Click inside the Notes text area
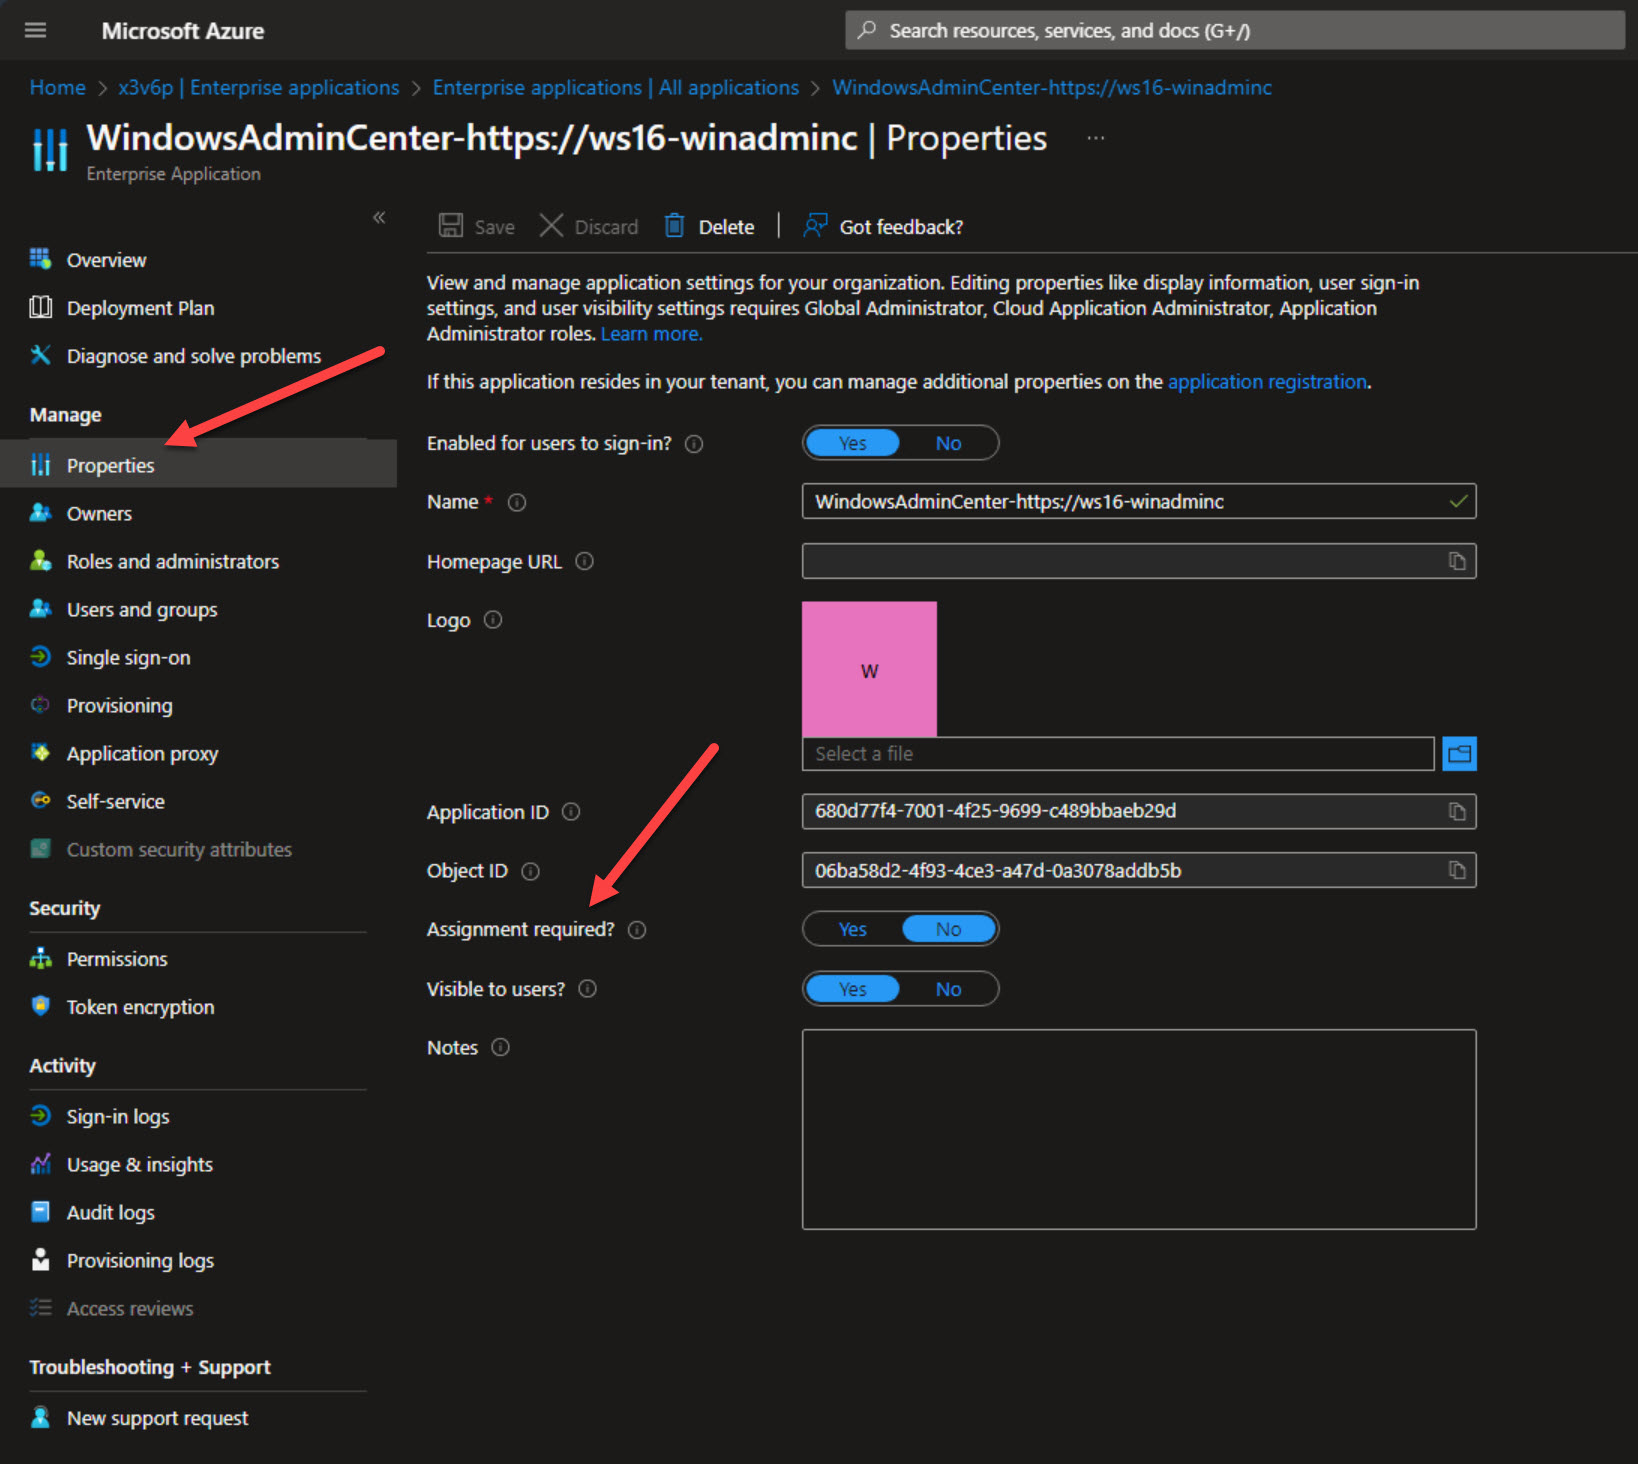 [x=1138, y=1128]
